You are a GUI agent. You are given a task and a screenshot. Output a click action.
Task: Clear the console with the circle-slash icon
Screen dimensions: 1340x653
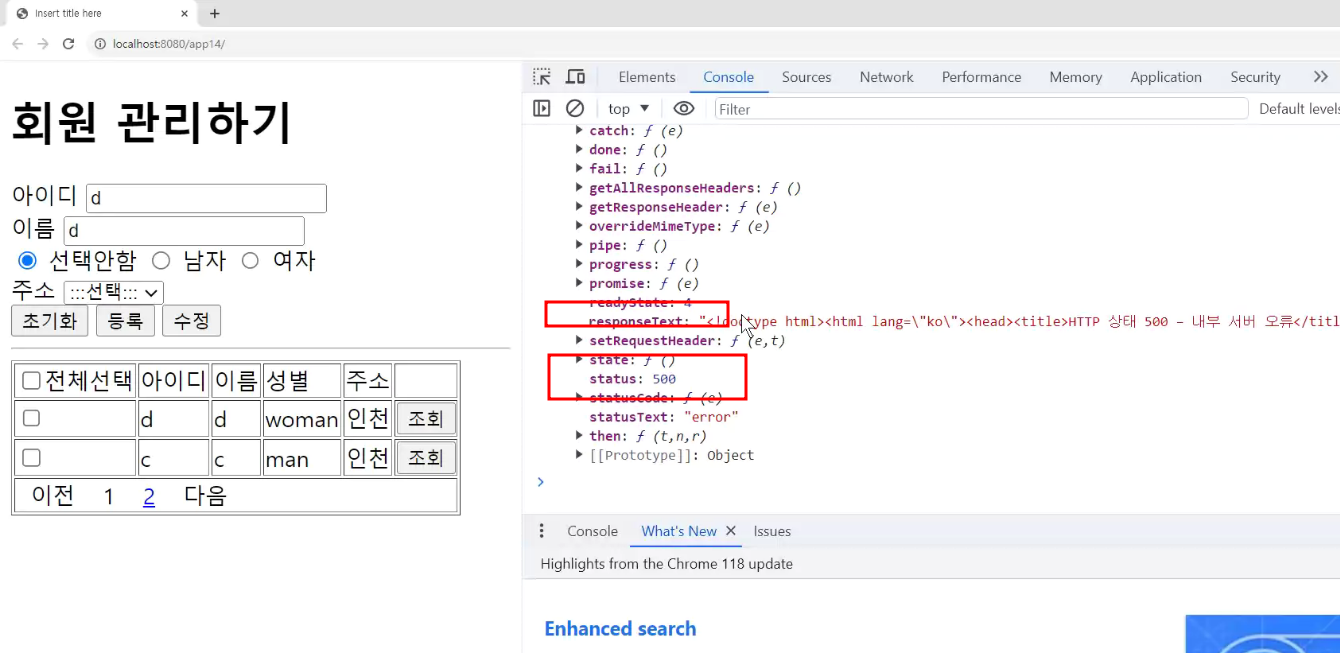[575, 108]
